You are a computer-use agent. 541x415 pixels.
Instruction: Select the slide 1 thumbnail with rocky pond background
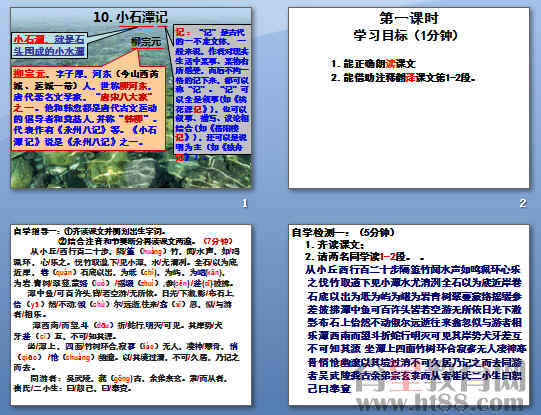[131, 98]
